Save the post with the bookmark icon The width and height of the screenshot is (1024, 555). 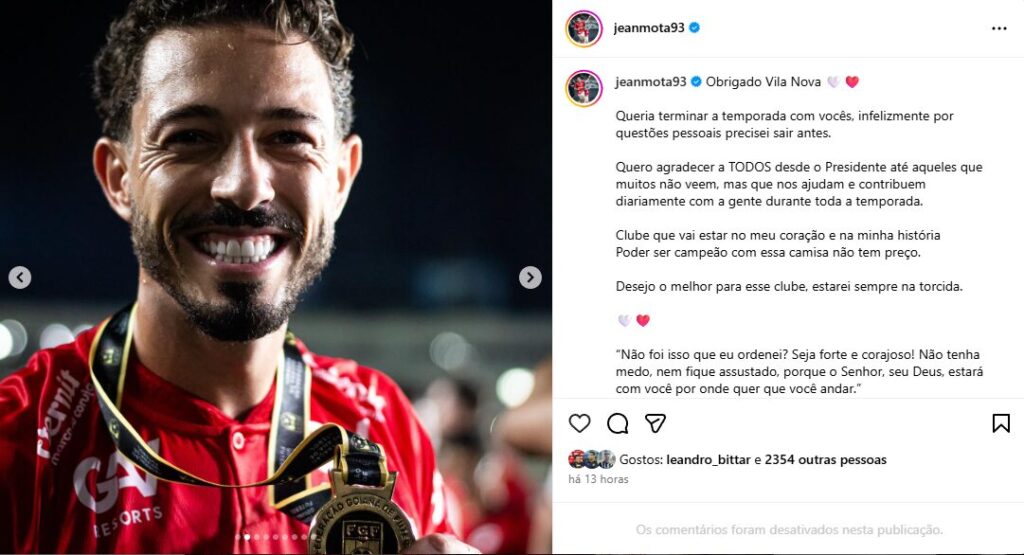1000,423
